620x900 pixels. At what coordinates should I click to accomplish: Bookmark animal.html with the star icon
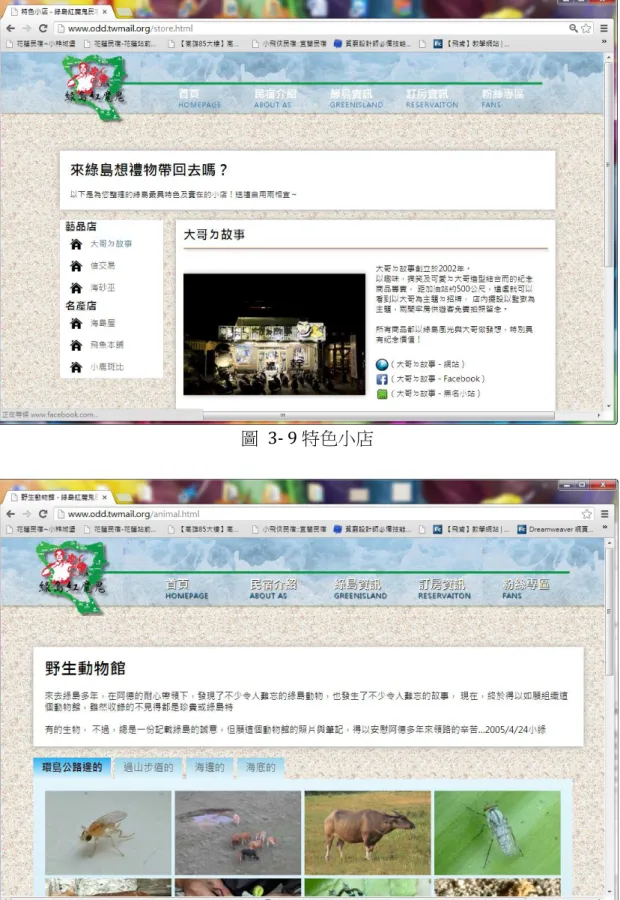tap(587, 514)
